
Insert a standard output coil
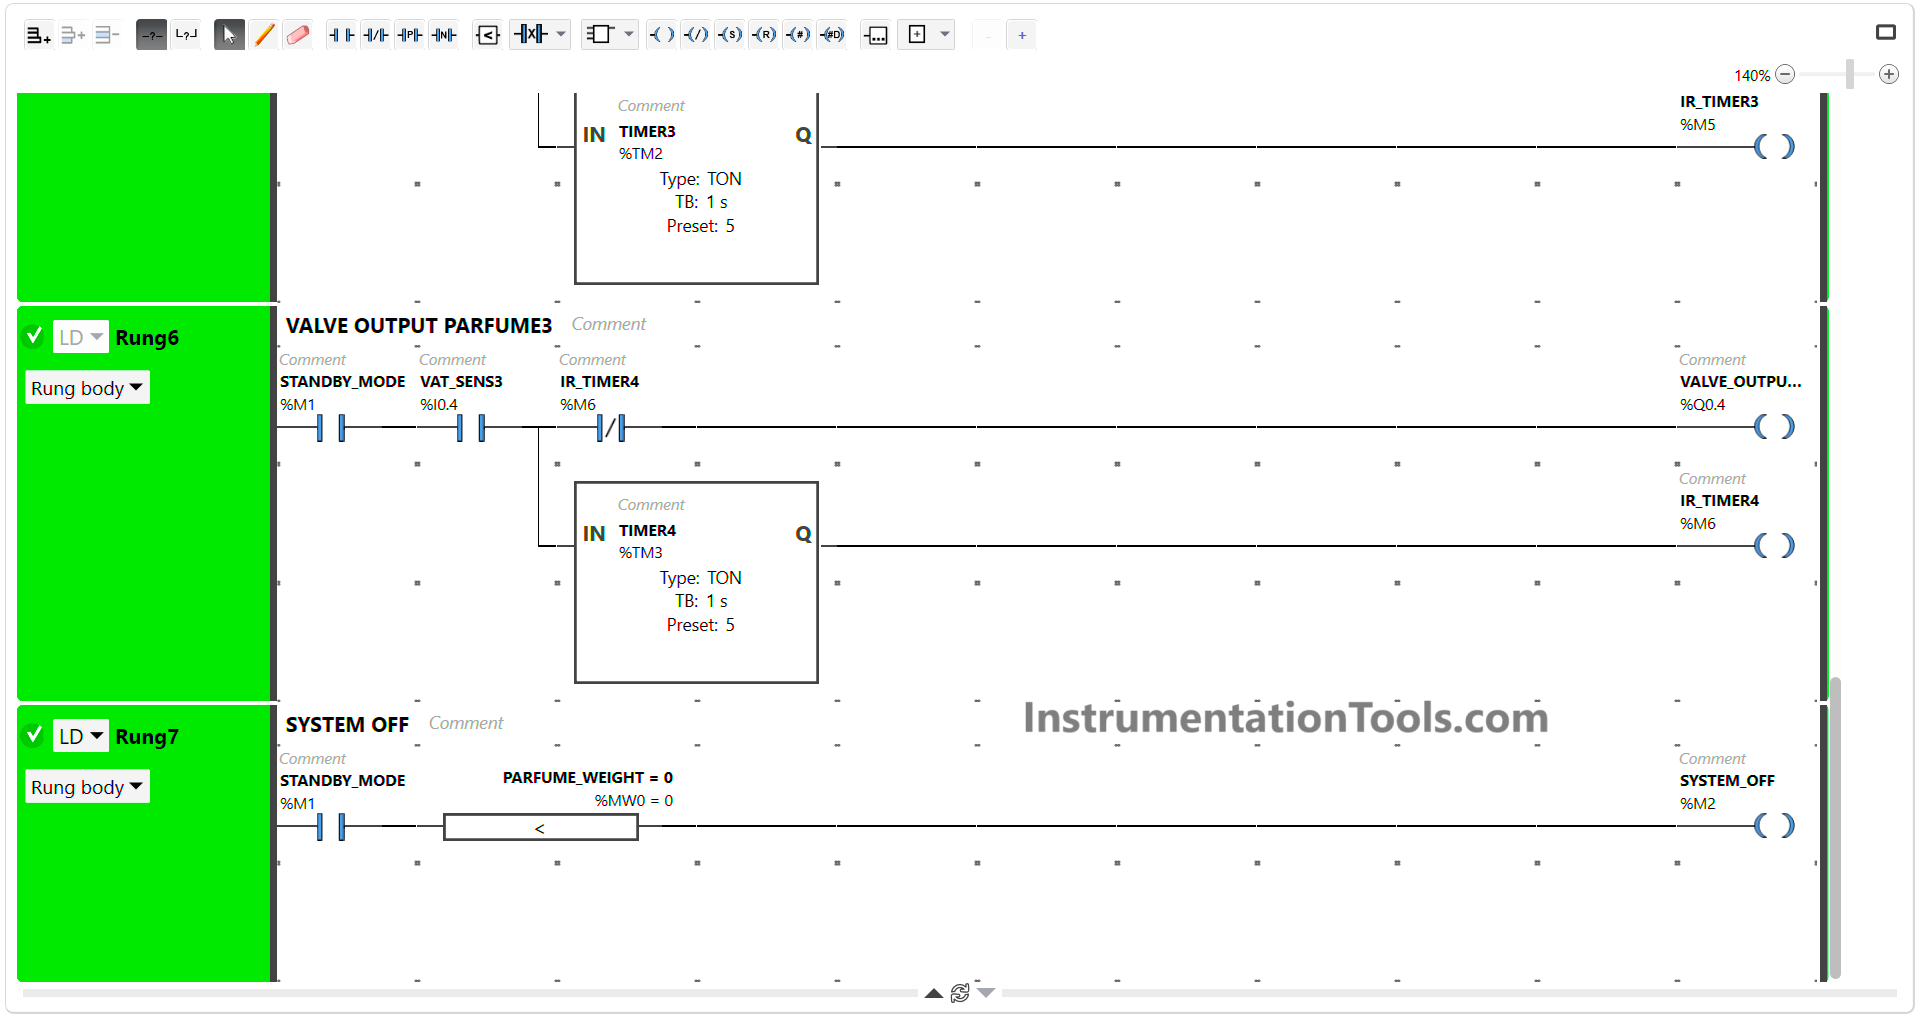click(x=662, y=35)
